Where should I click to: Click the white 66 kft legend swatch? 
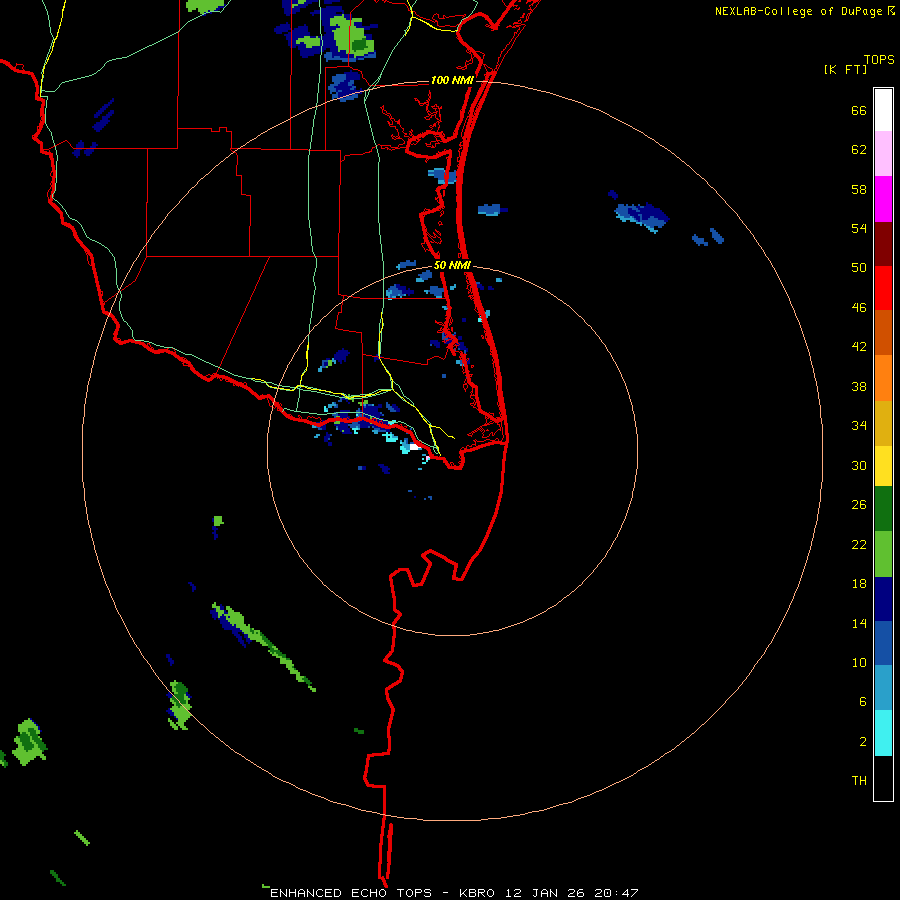883,110
